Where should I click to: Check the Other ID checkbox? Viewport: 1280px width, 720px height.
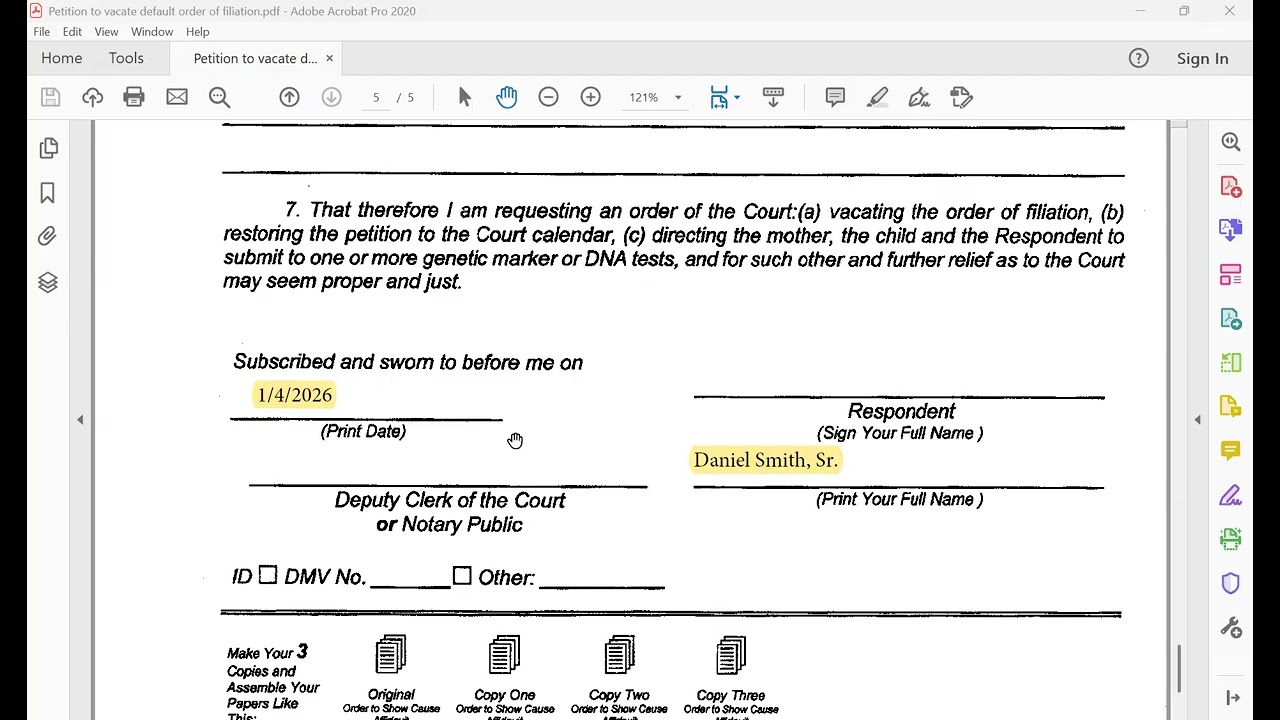click(462, 576)
